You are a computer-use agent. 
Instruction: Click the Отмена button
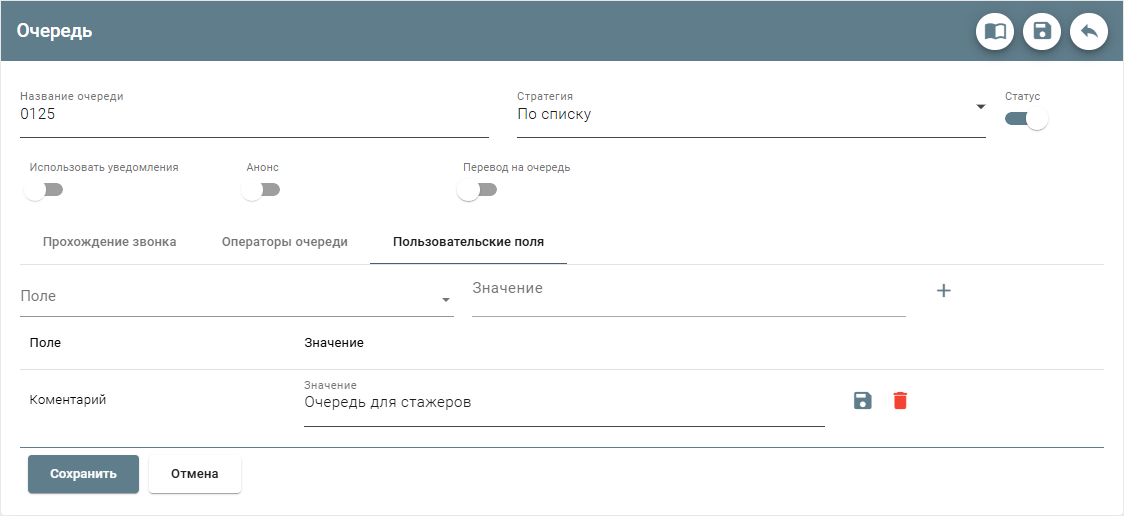pos(195,474)
